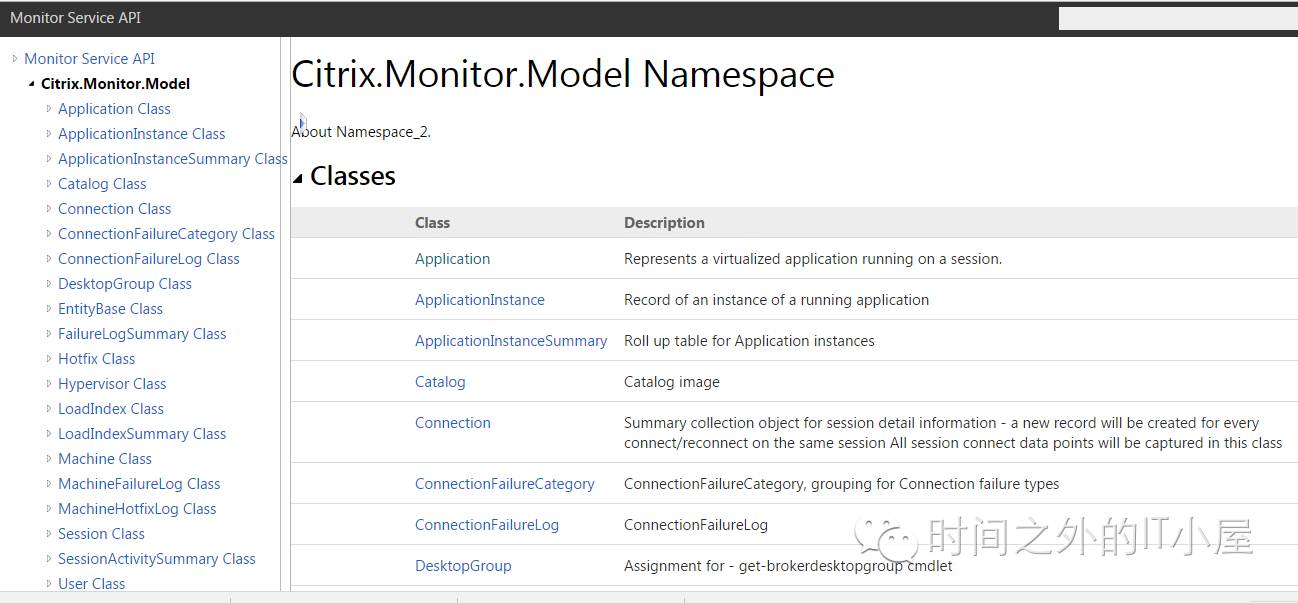Click the Citrix.Monitor.Model Namespace page heading
Image resolution: width=1298 pixels, height=603 pixels.
click(563, 75)
